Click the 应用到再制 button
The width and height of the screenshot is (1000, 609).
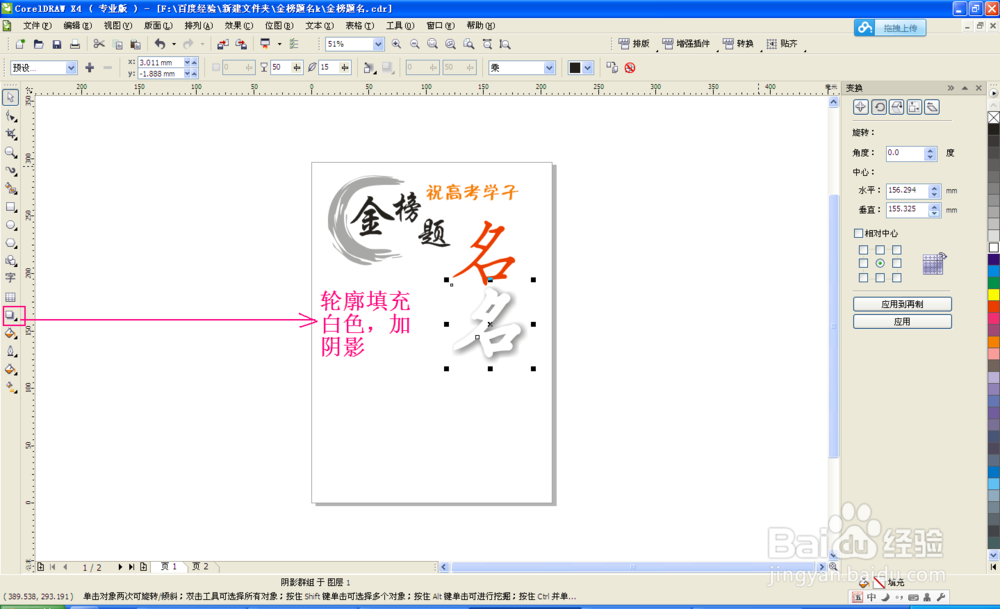coord(902,304)
